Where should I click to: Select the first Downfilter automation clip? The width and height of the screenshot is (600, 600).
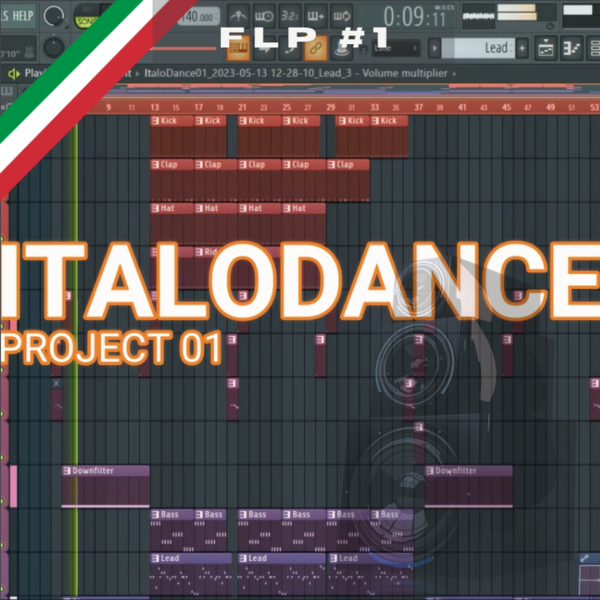106,486
